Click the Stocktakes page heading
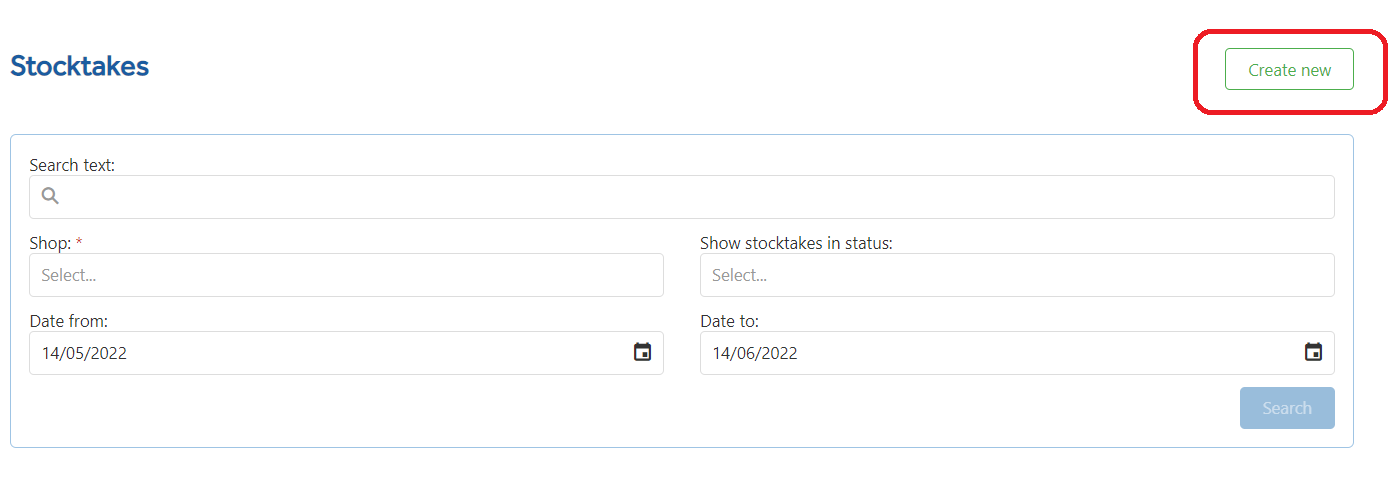The image size is (1397, 483). (x=79, y=66)
